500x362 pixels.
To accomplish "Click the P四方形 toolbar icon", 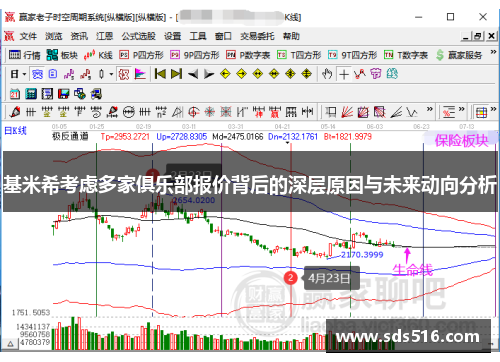I will [x=141, y=55].
